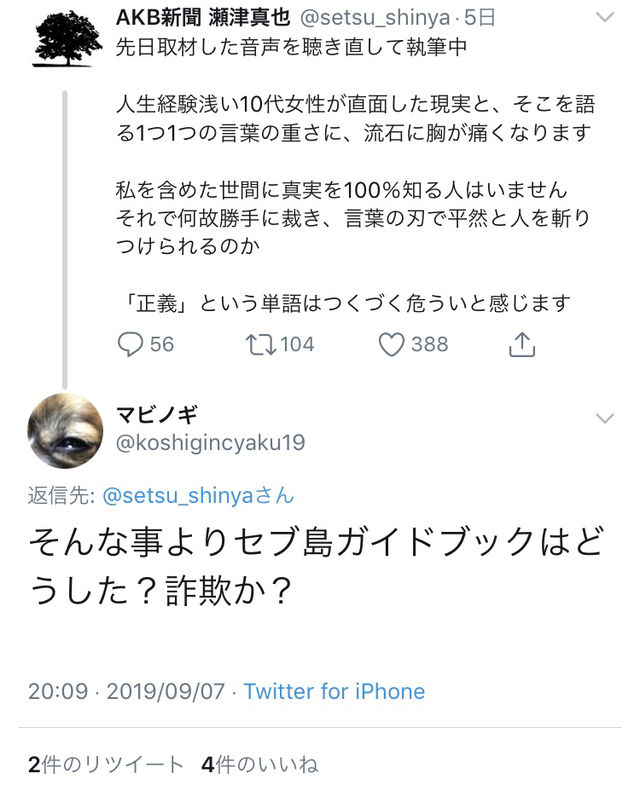
Task: Expand the chevron menu on AKB新聞 tweet
Action: (605, 17)
